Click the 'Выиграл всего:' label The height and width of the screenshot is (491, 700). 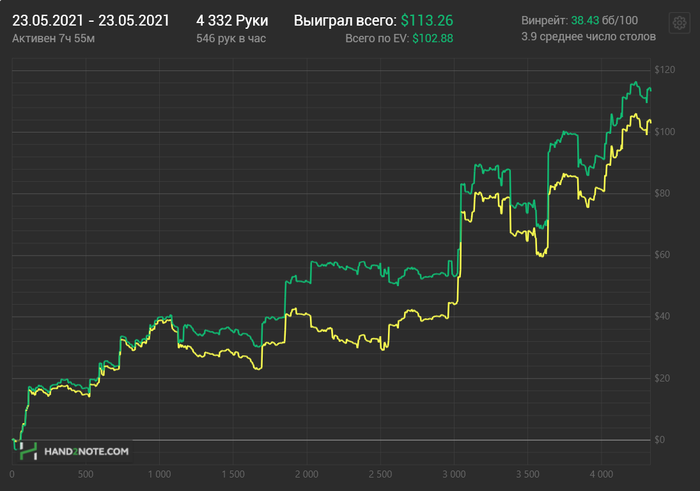coord(345,21)
